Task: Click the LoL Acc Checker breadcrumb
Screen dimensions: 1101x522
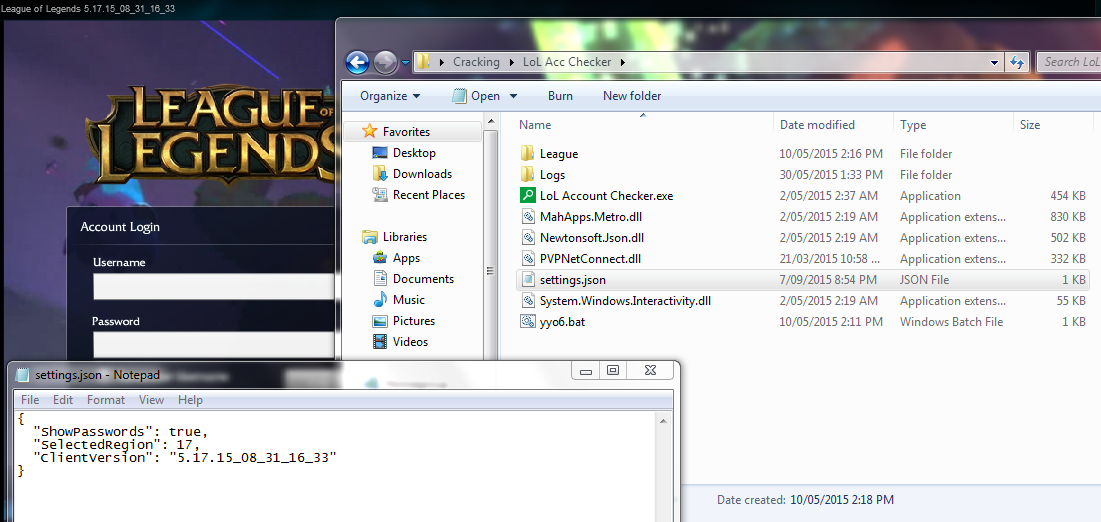Action: 567,62
